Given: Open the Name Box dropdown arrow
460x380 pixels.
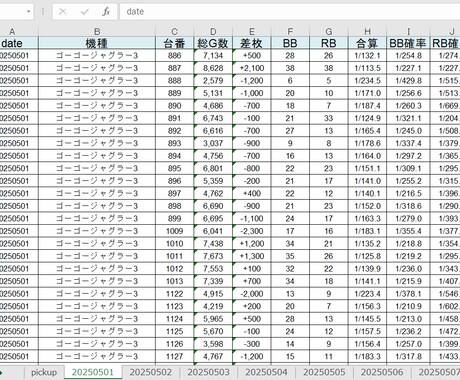Looking at the screenshot, I should click(29, 12).
